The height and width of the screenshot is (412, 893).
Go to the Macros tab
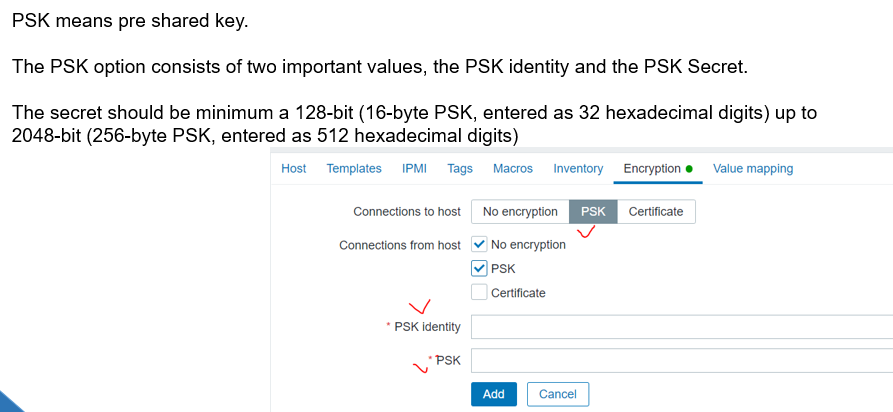[x=513, y=169]
